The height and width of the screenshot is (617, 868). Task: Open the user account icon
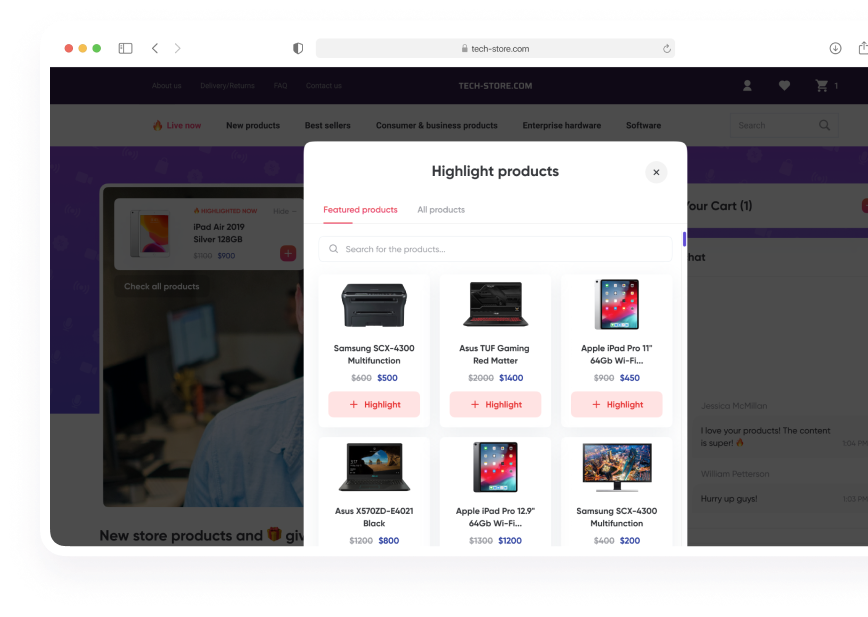tap(747, 86)
